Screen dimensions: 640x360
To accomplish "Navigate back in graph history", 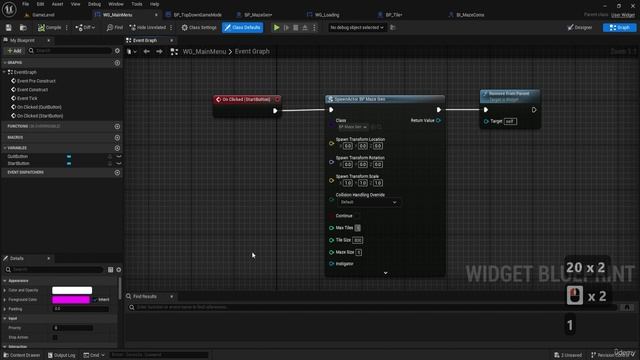I will coord(146,51).
